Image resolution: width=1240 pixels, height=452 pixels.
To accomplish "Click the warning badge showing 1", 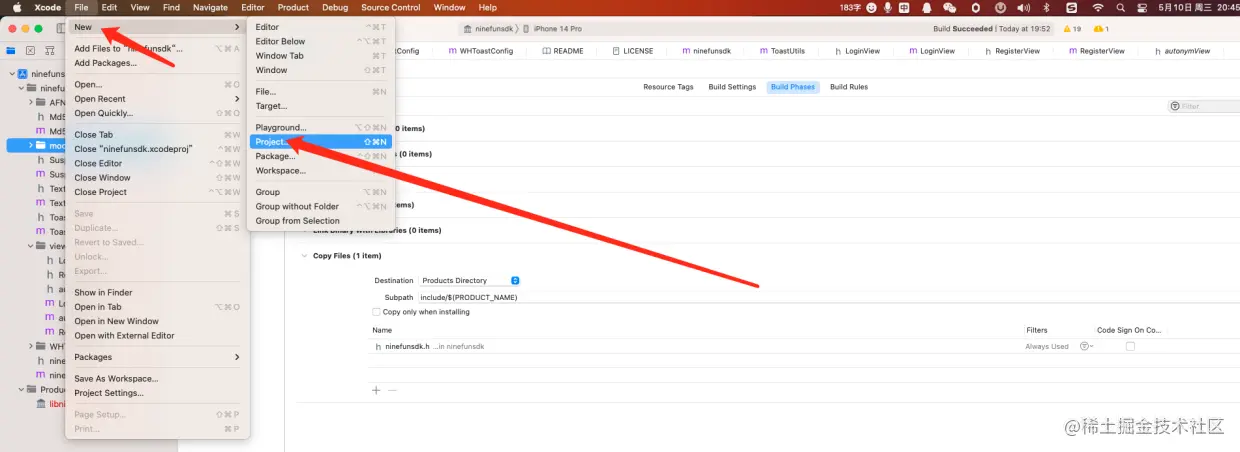I will 1100,29.
